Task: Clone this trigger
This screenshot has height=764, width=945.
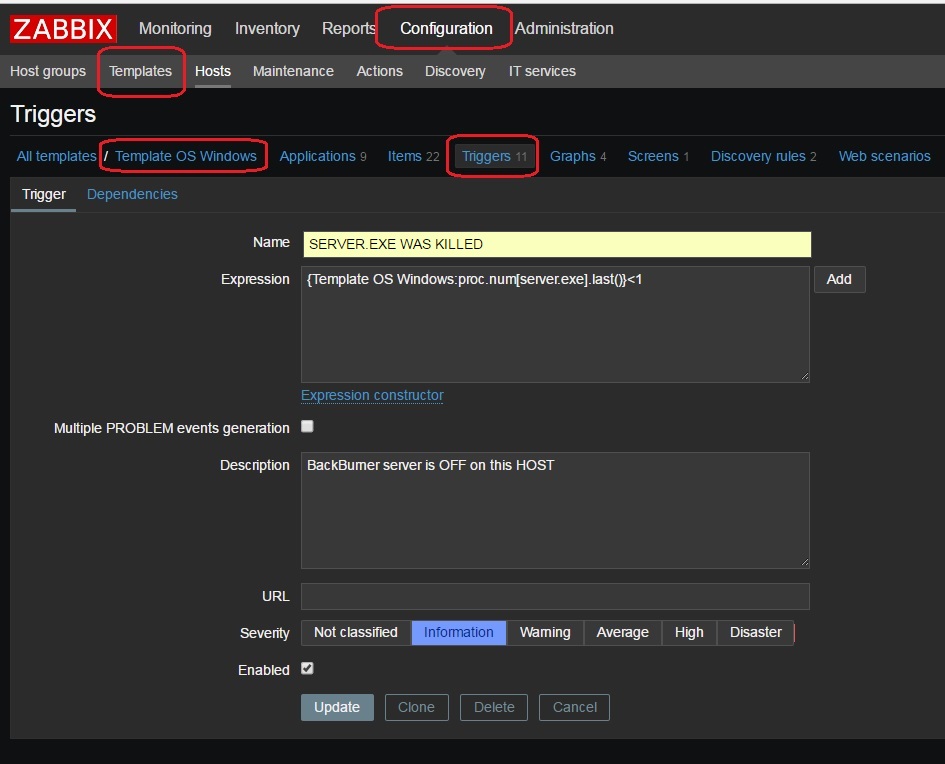Action: pyautogui.click(x=416, y=707)
